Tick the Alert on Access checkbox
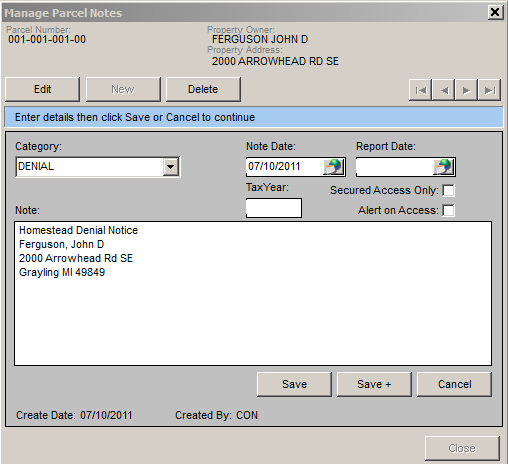508x464 pixels. (x=448, y=210)
